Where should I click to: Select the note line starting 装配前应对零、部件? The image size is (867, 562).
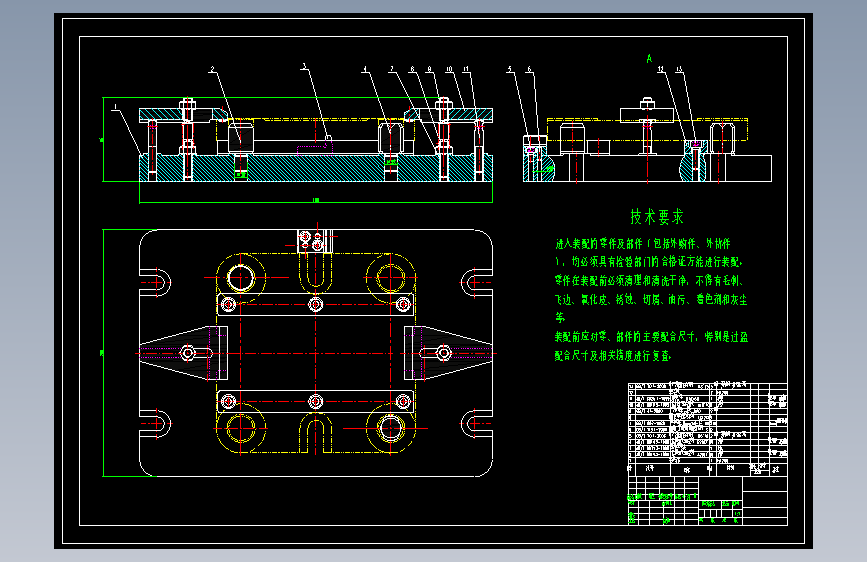pyautogui.click(x=651, y=336)
